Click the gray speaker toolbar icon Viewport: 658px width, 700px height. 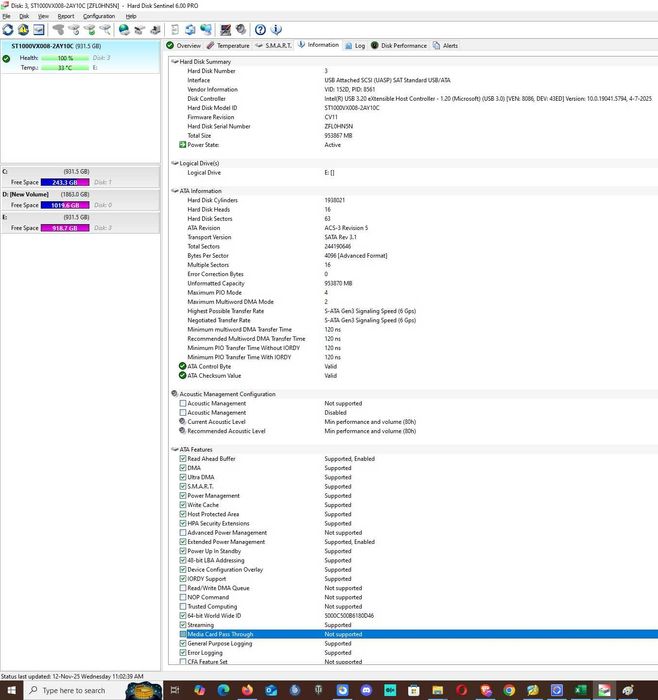(x=241, y=30)
